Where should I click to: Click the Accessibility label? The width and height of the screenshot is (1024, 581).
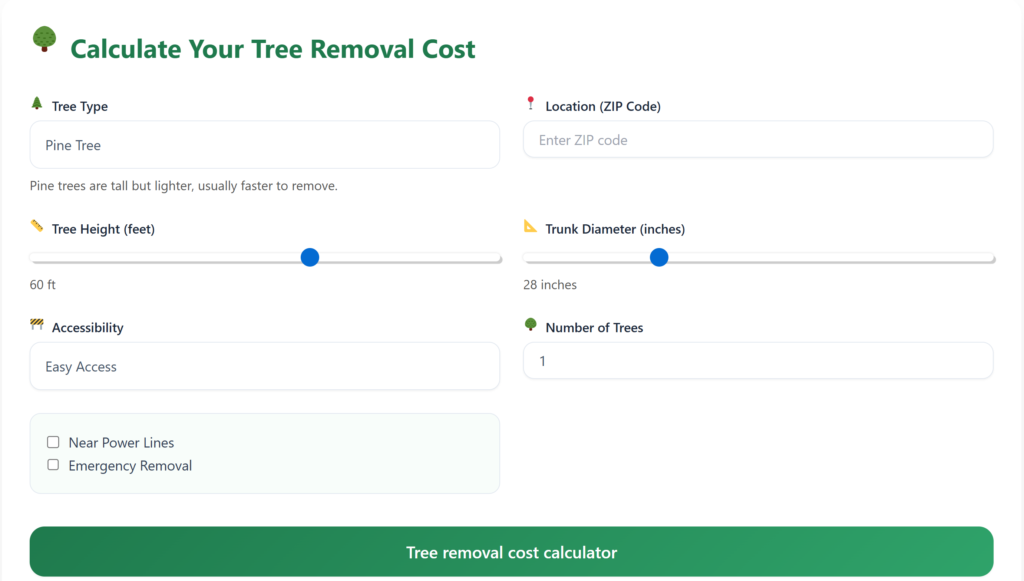point(88,328)
